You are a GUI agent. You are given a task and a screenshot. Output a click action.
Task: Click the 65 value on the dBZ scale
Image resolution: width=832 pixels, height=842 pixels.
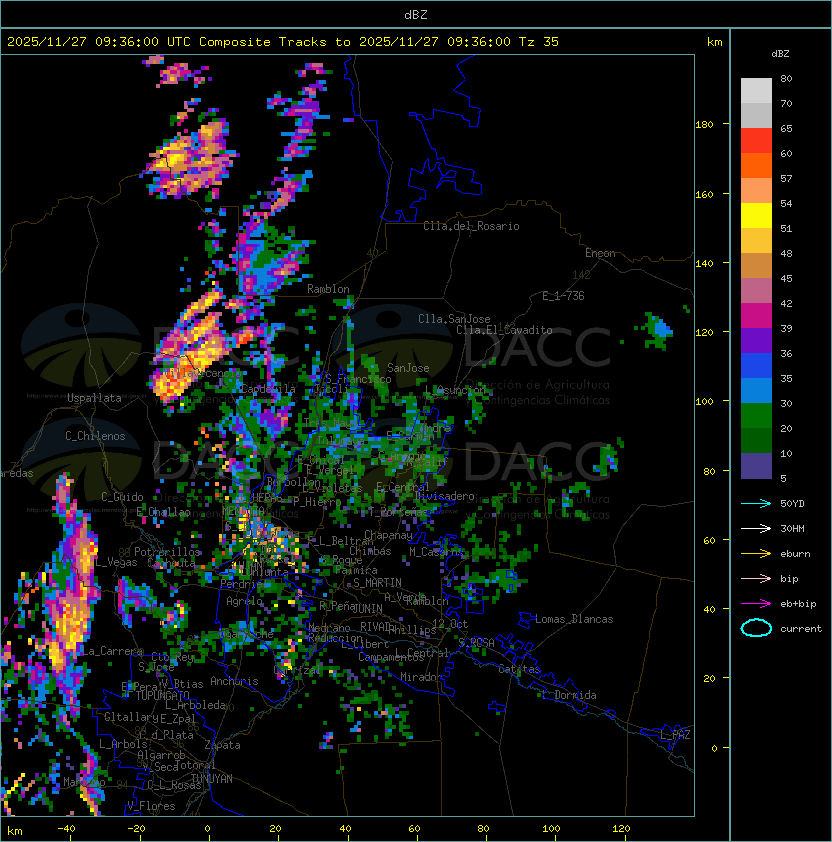[786, 128]
